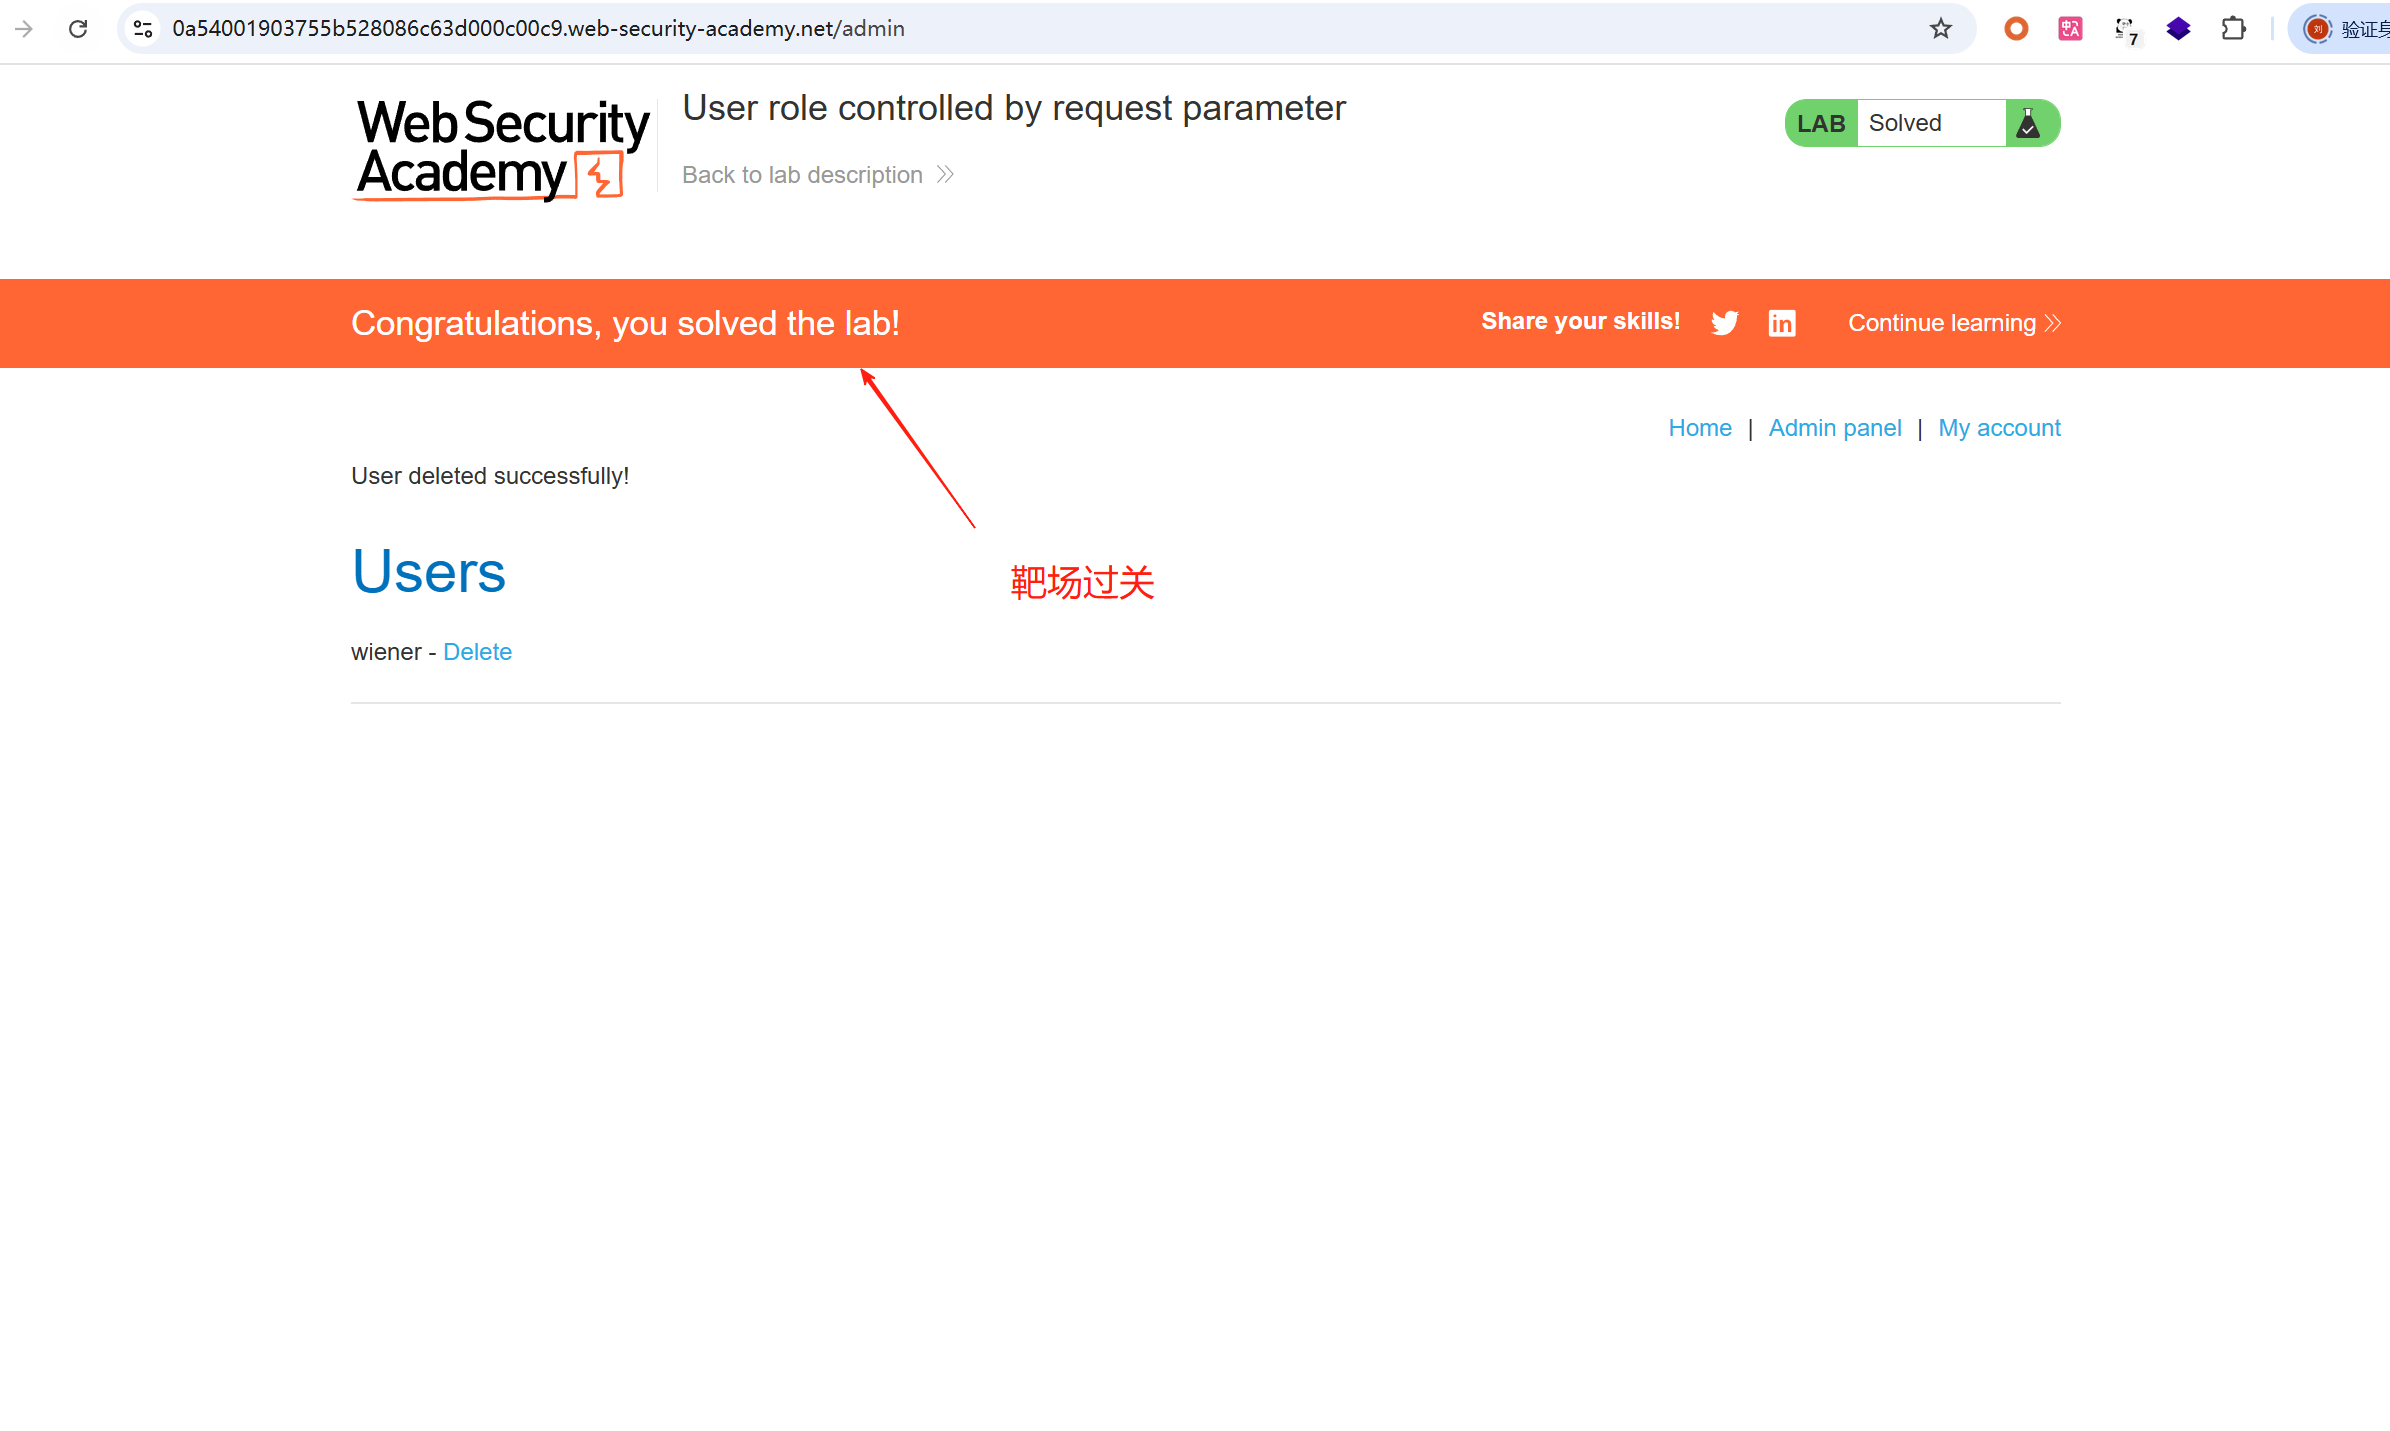
Task: Delete the wiener user
Action: (x=477, y=652)
